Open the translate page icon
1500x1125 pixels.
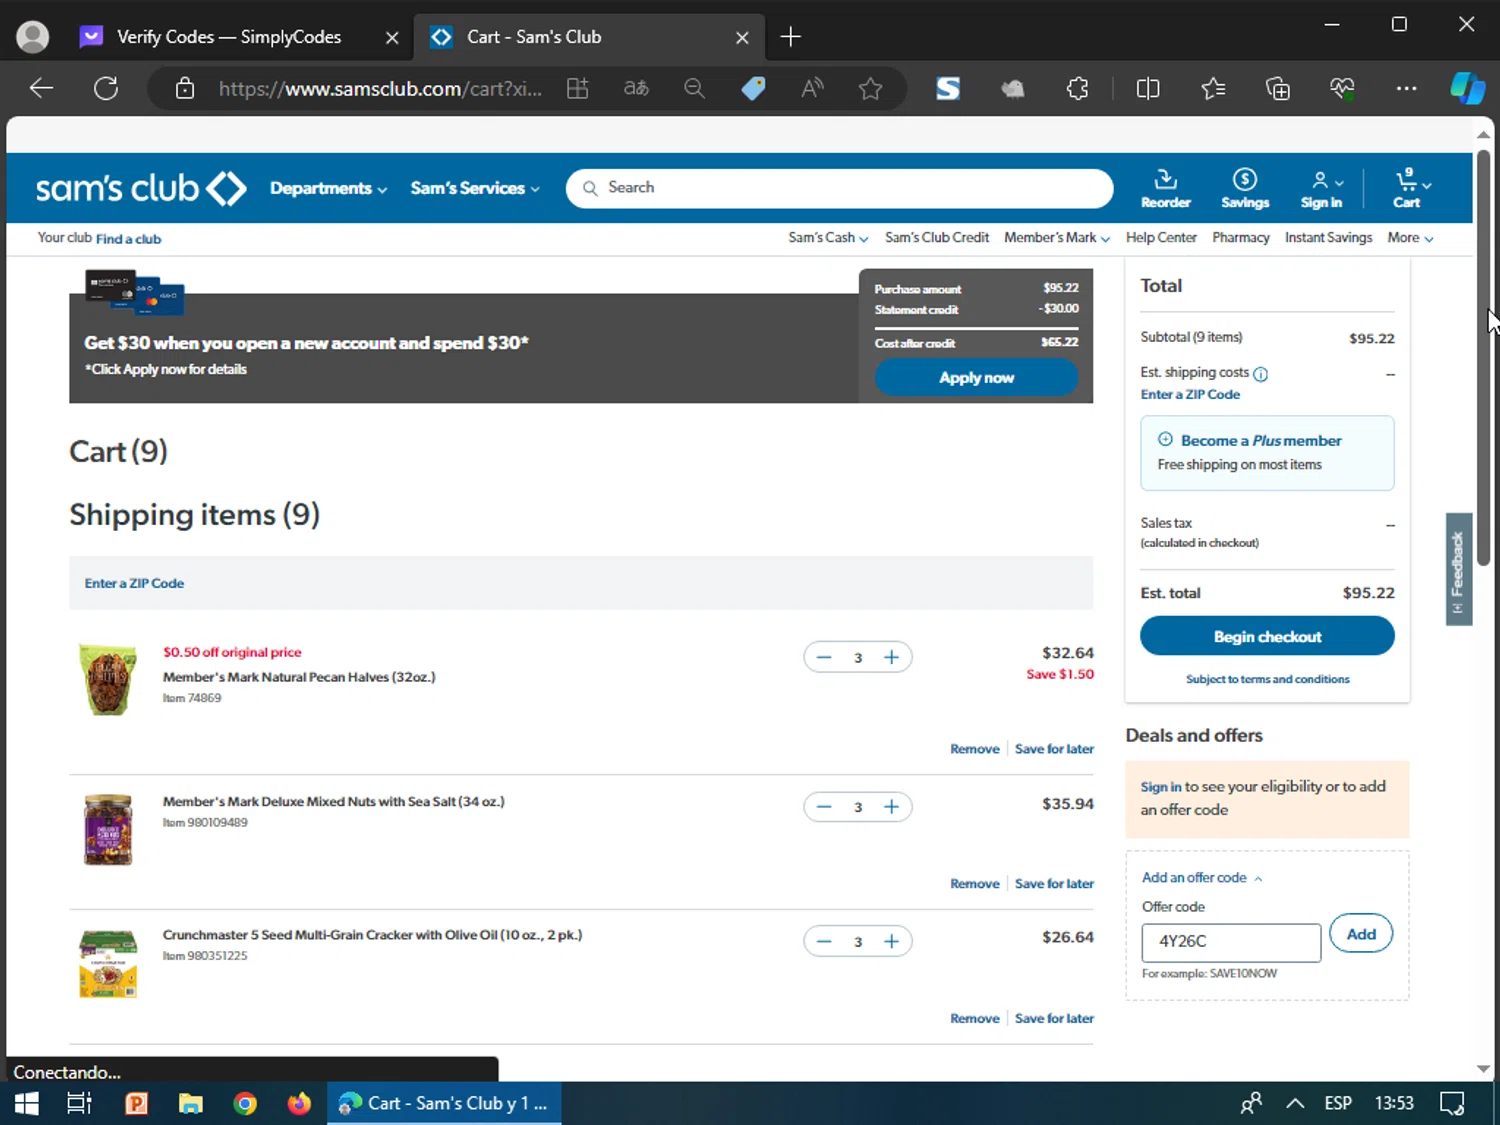636,89
